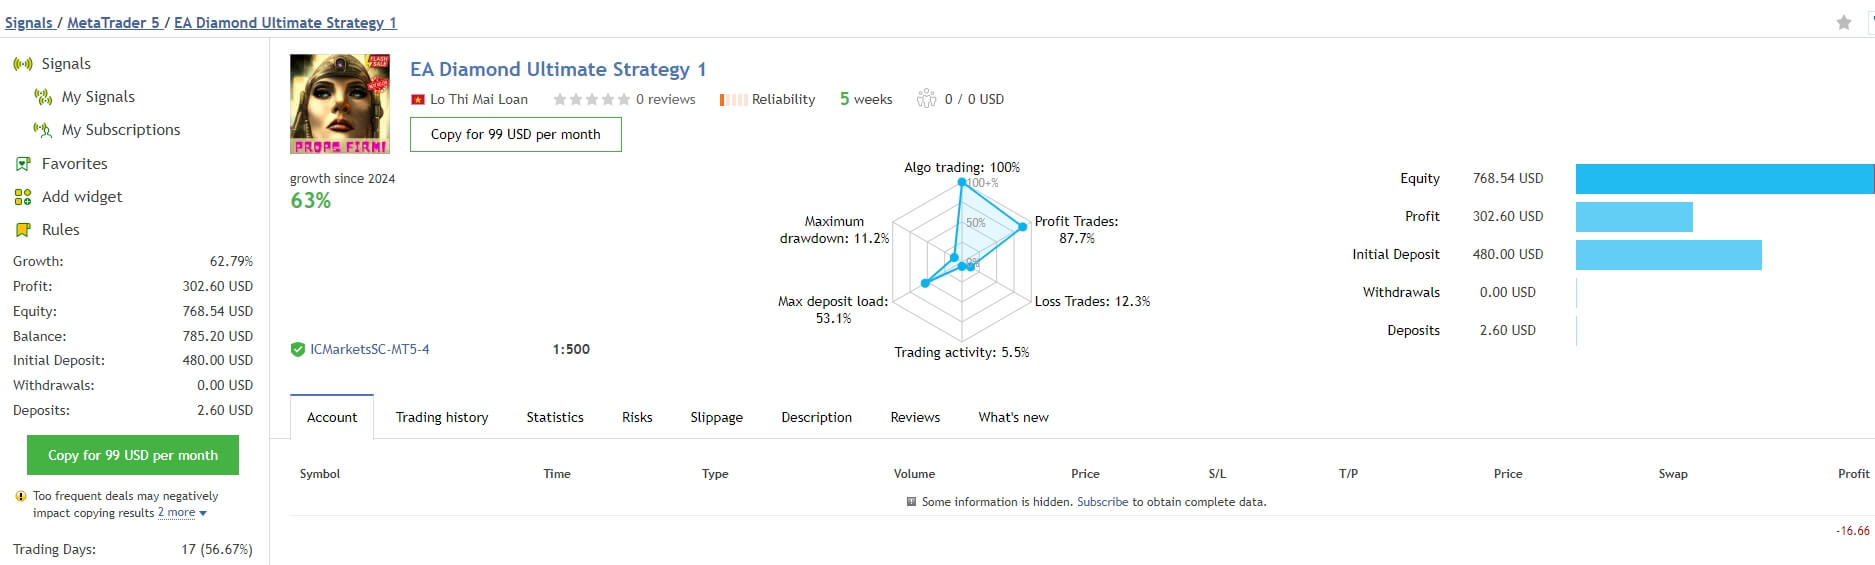The width and height of the screenshot is (1875, 565).
Task: Click the star rating reviews row
Action: point(623,99)
